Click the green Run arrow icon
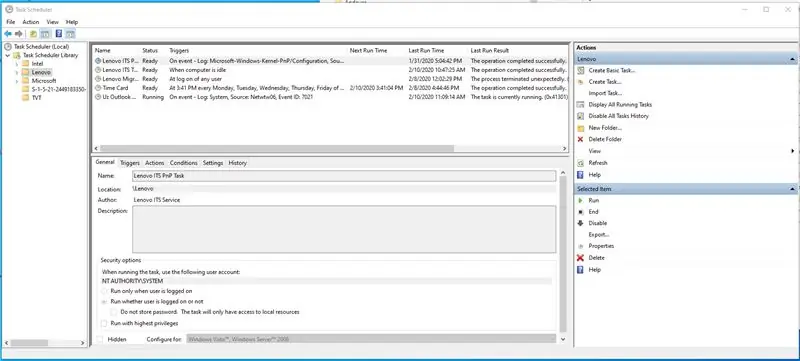Viewport: 800px width, 361px height. [580, 200]
